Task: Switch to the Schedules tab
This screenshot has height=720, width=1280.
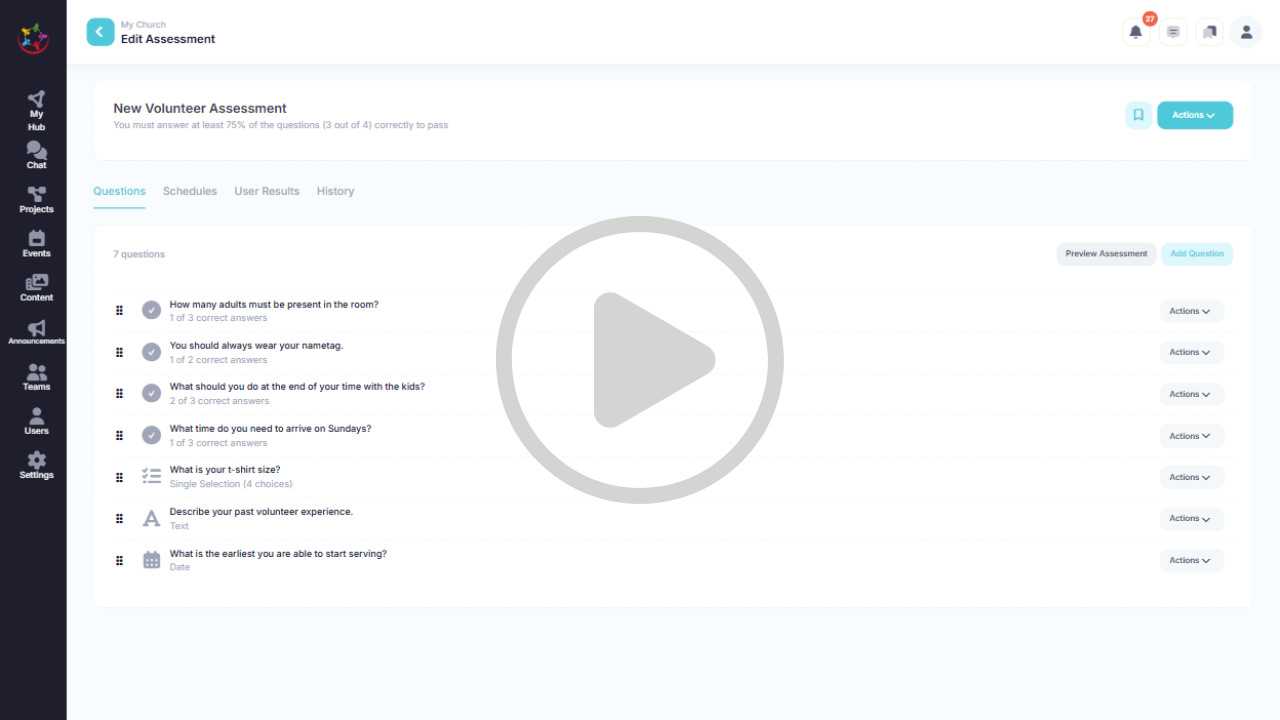Action: [190, 191]
